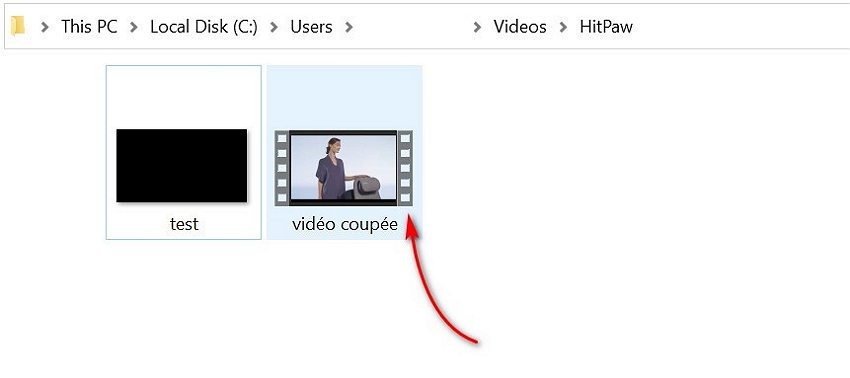Click the folder icon in the address bar
850x378 pixels.
(18, 26)
